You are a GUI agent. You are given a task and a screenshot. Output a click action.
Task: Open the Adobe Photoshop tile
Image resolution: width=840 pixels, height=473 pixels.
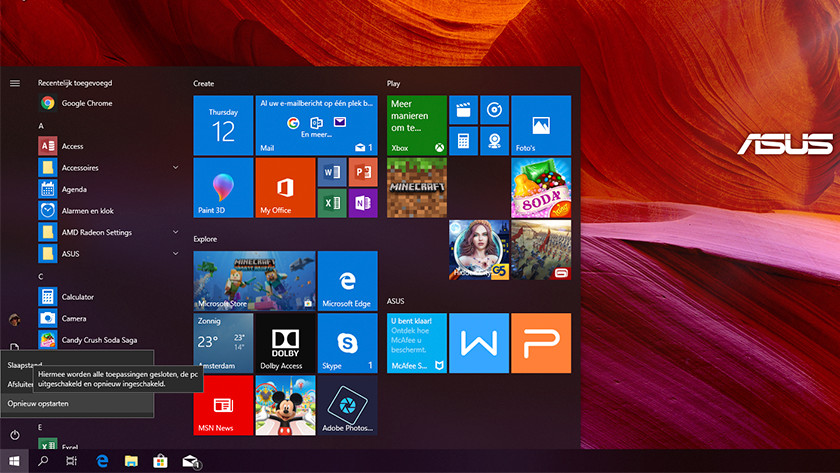point(347,405)
